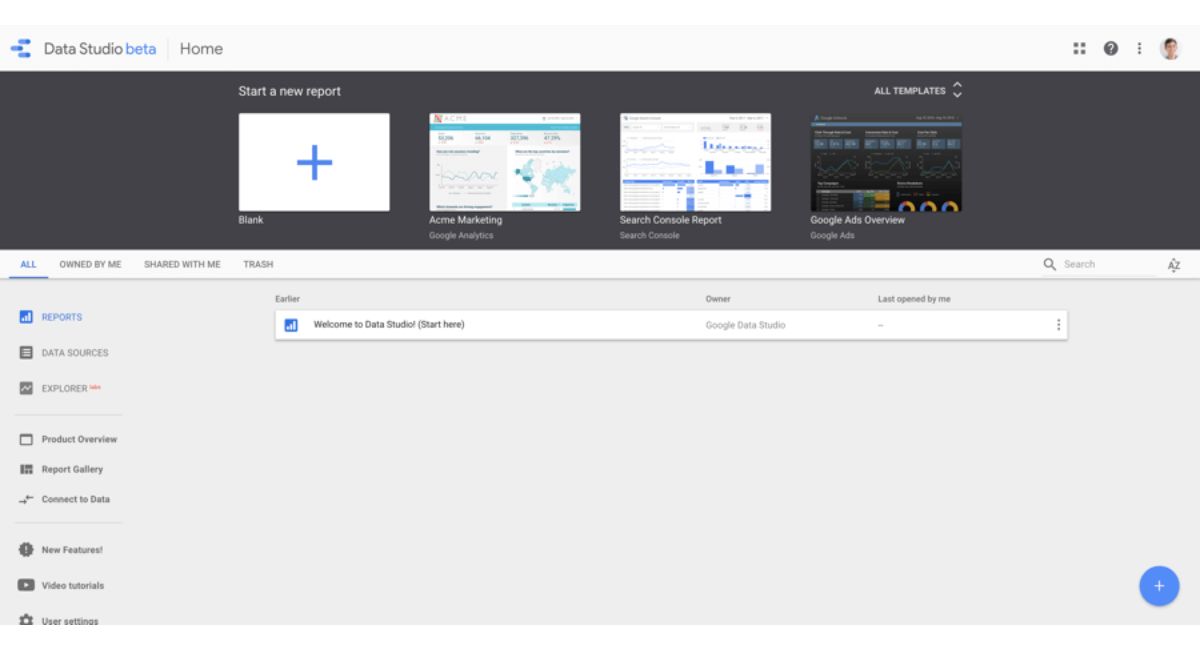Viewport: 1200px width, 650px height.
Task: Click the report icon beside Welcome to Data Studio
Action: point(291,325)
